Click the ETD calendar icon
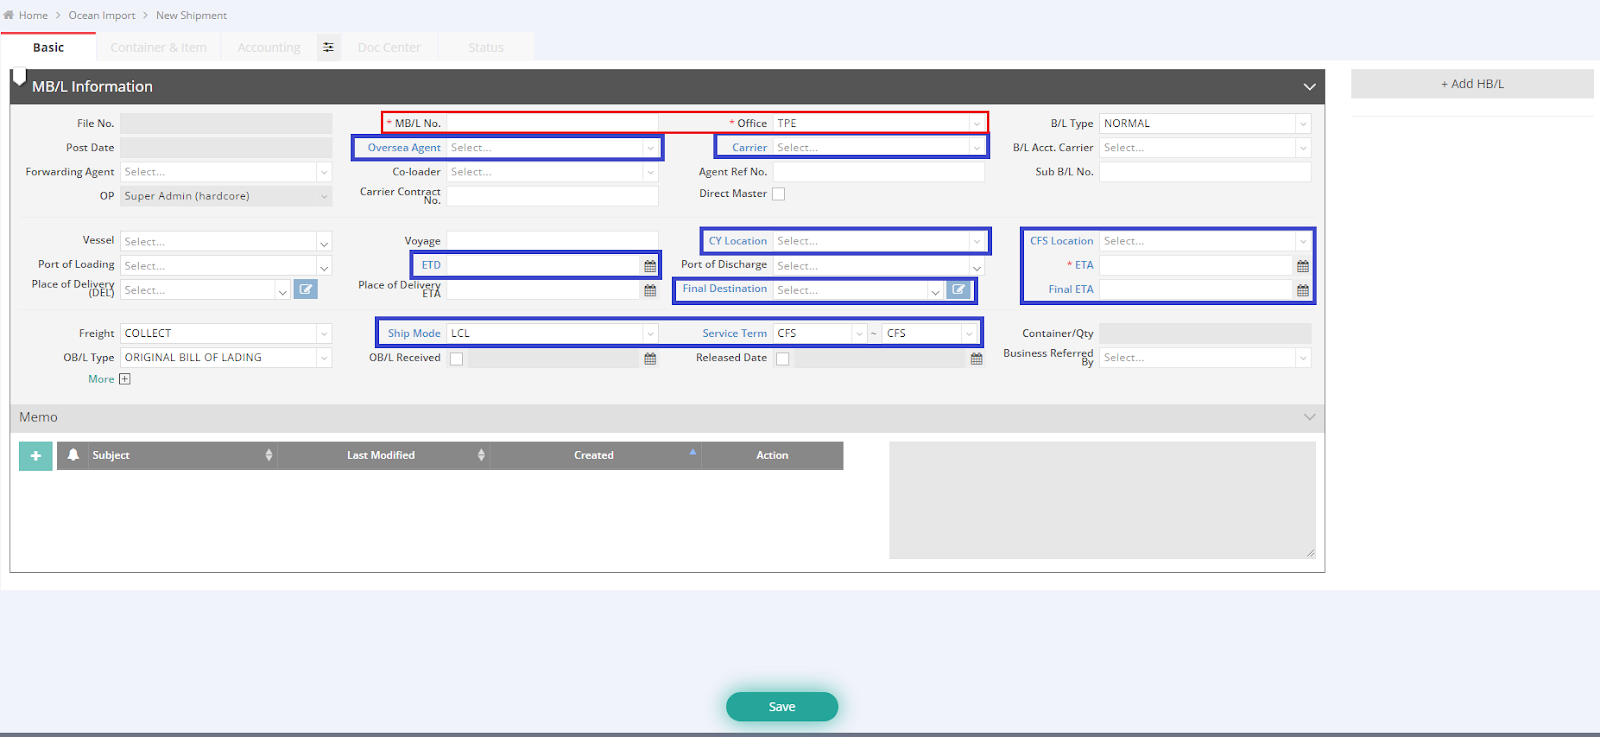This screenshot has width=1600, height=737. pos(650,266)
